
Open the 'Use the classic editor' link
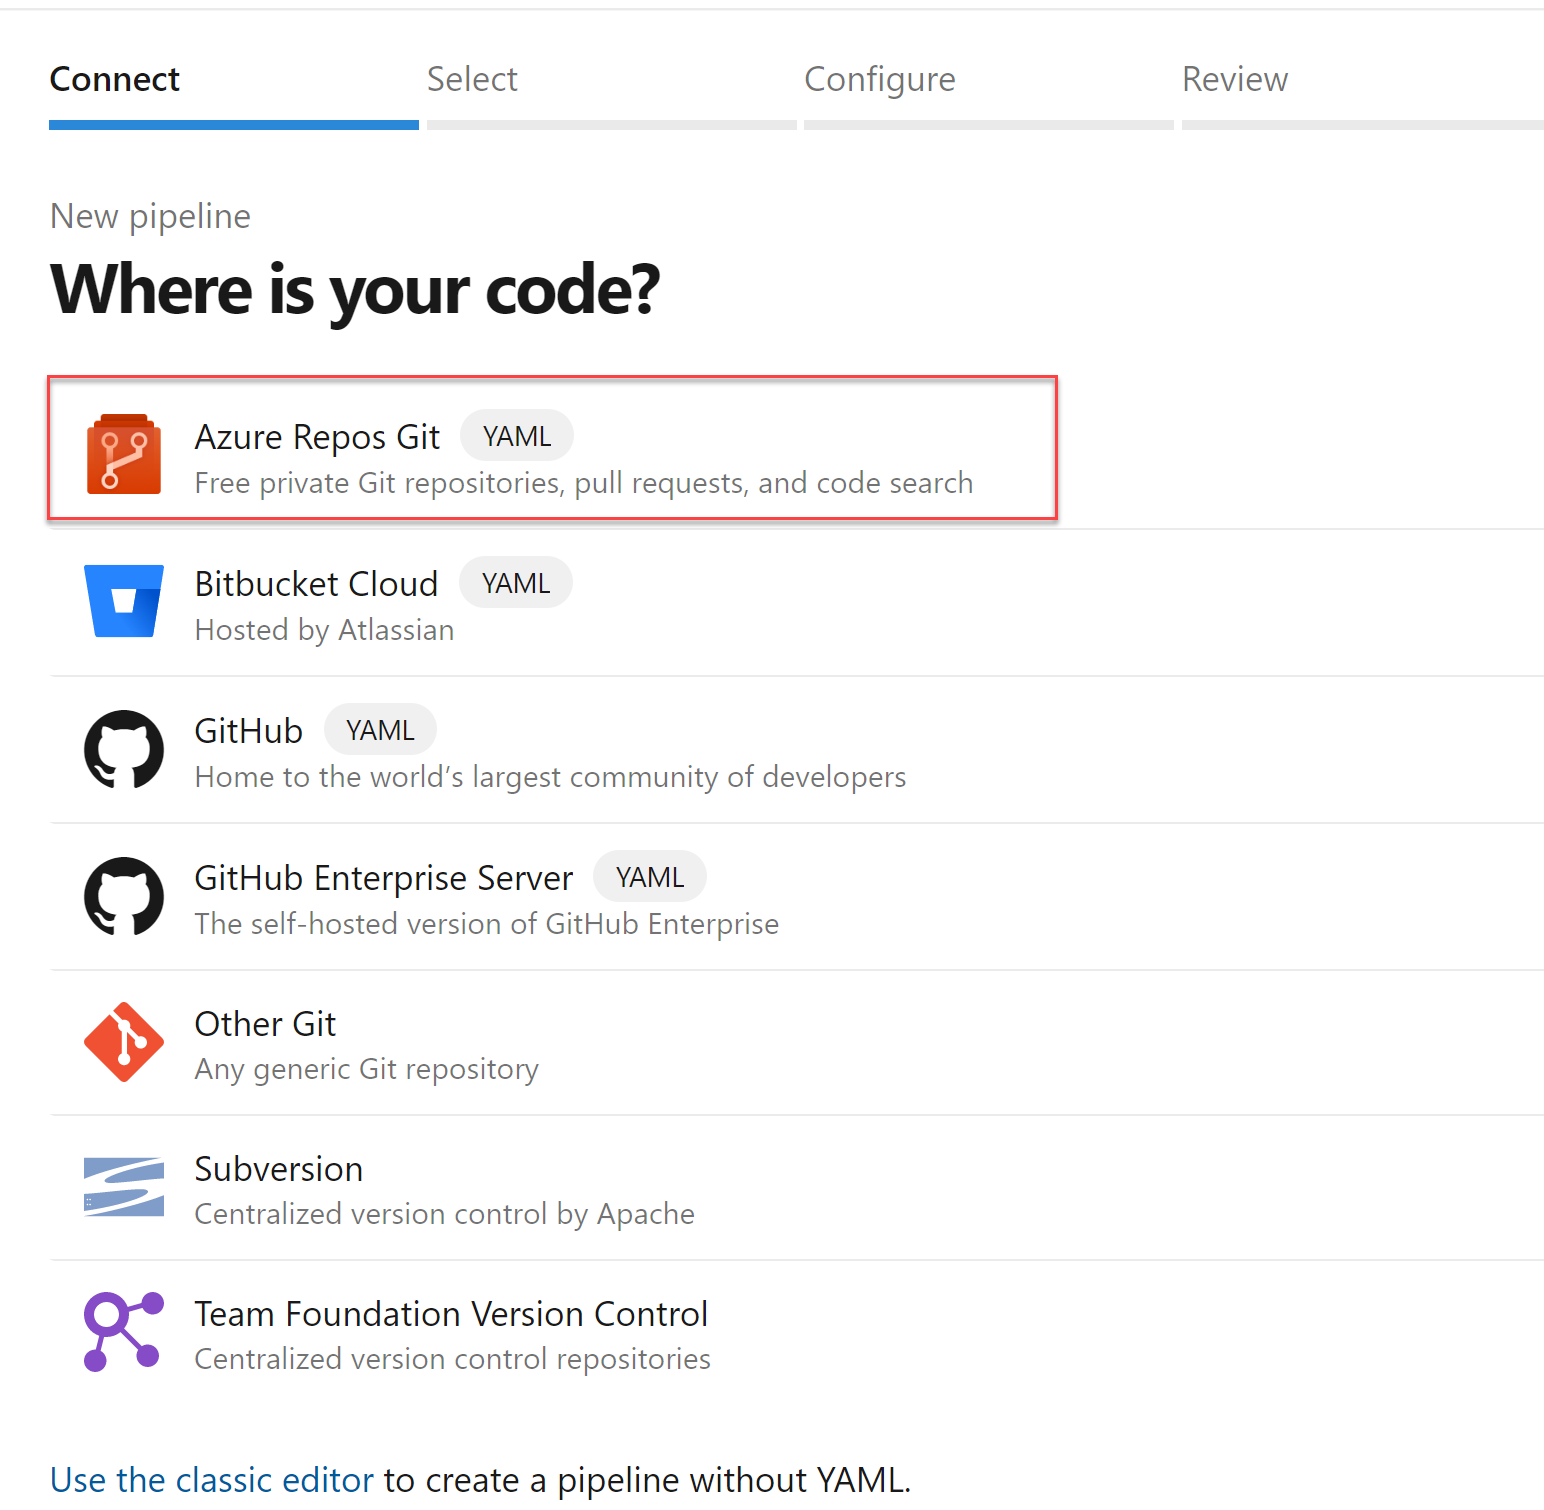(x=212, y=1480)
